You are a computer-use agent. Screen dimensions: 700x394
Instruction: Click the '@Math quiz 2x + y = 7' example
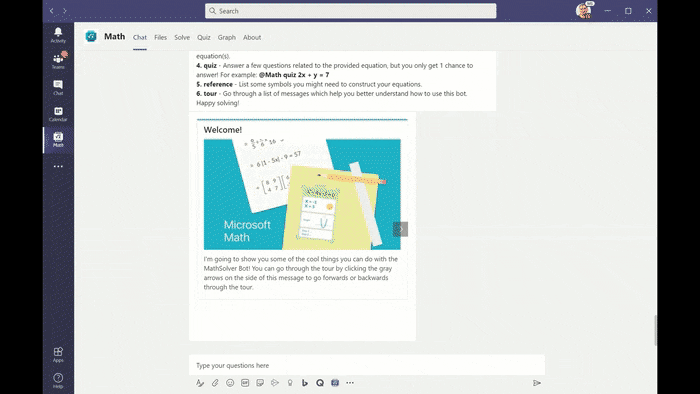click(x=294, y=75)
